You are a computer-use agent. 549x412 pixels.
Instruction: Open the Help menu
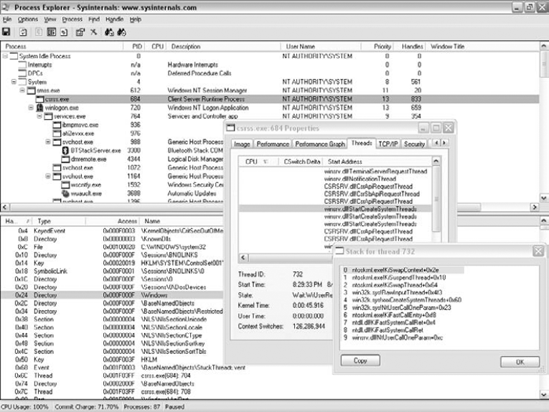coord(135,19)
